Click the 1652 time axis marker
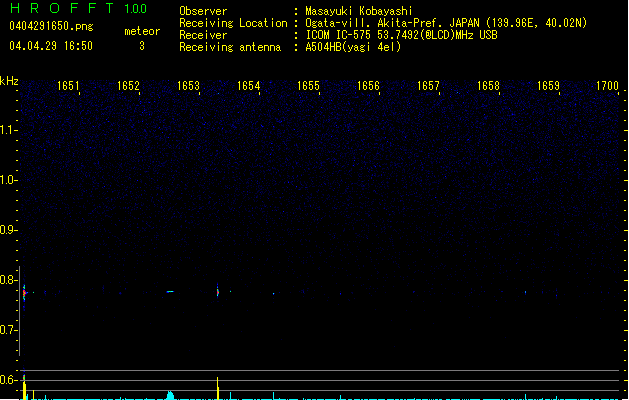629x400 pixels. pos(128,86)
